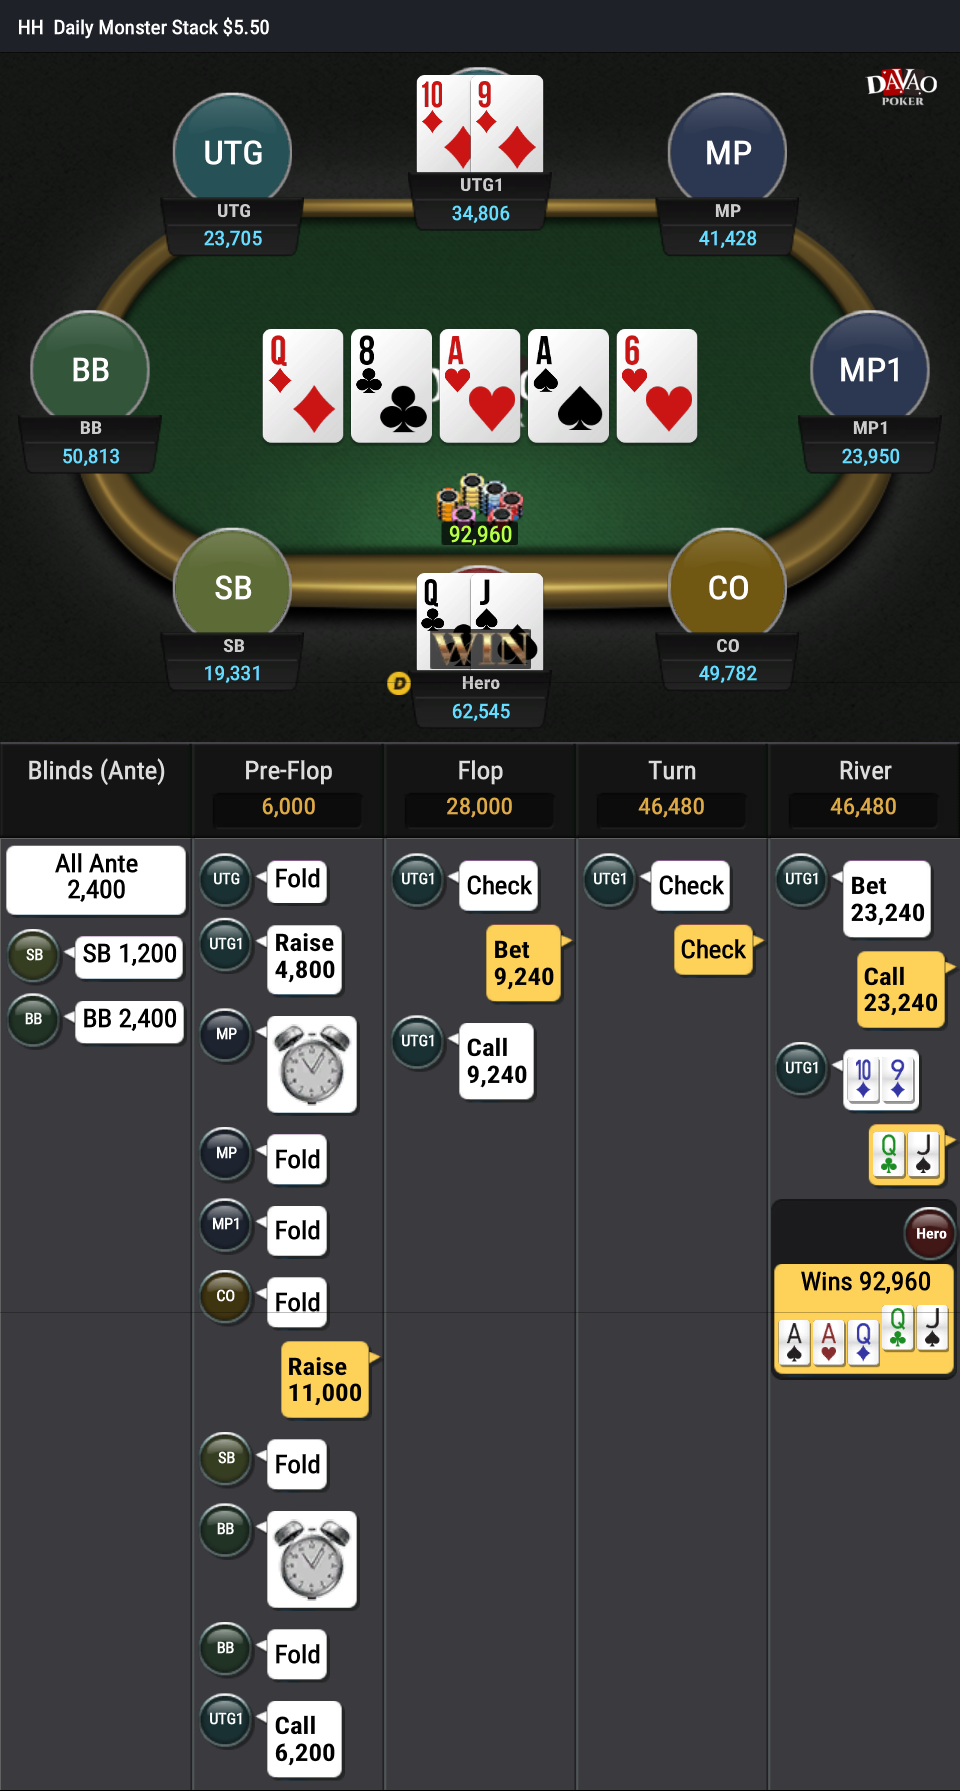Click the SB seat avatar on table
This screenshot has height=1791, width=960.
pos(233,587)
